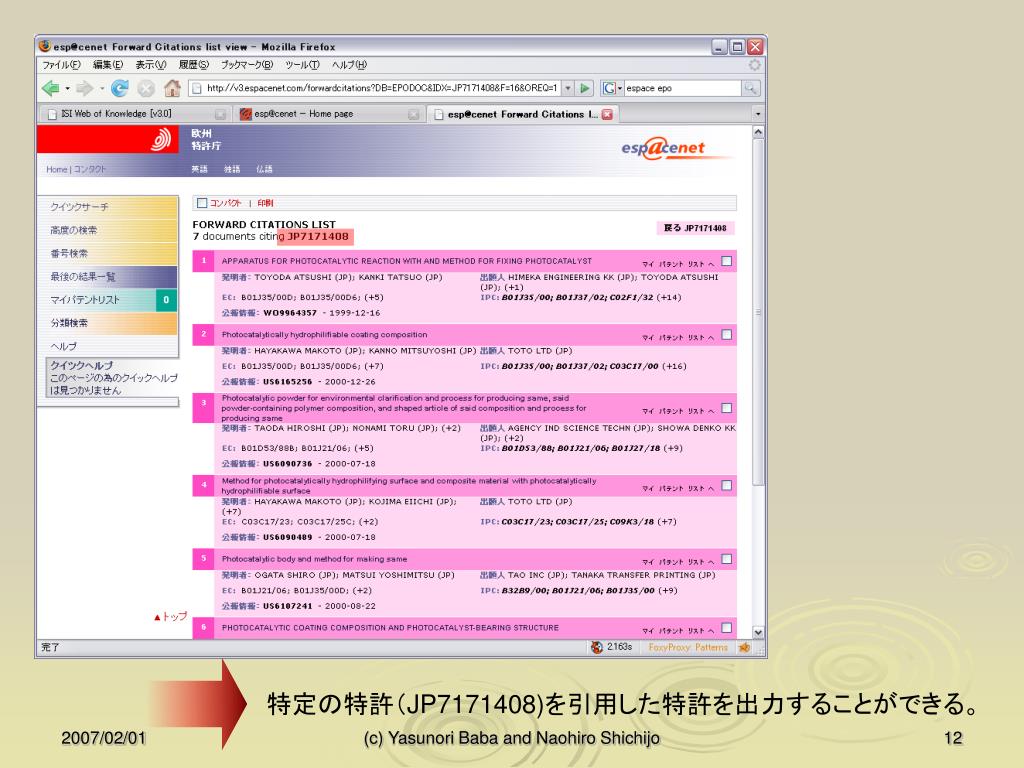Open the 印刷 print link
Viewport: 1024px width, 768px height.
[x=265, y=203]
